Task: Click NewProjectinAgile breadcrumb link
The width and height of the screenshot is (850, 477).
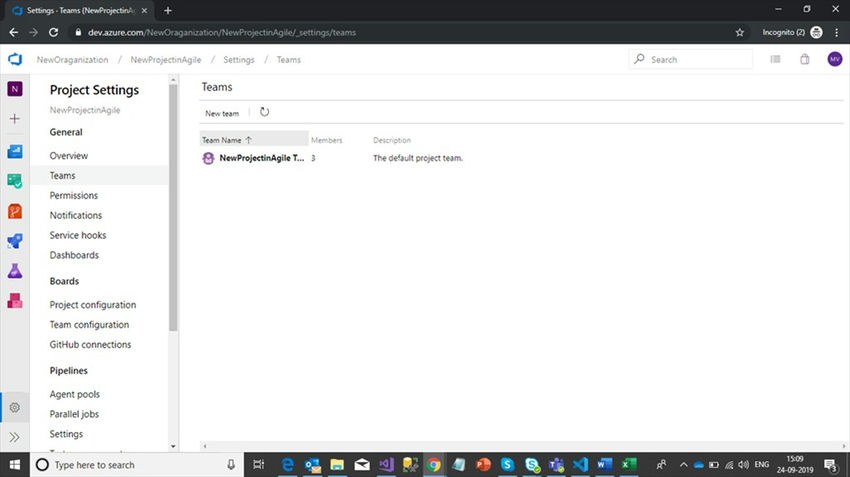Action: coord(166,60)
